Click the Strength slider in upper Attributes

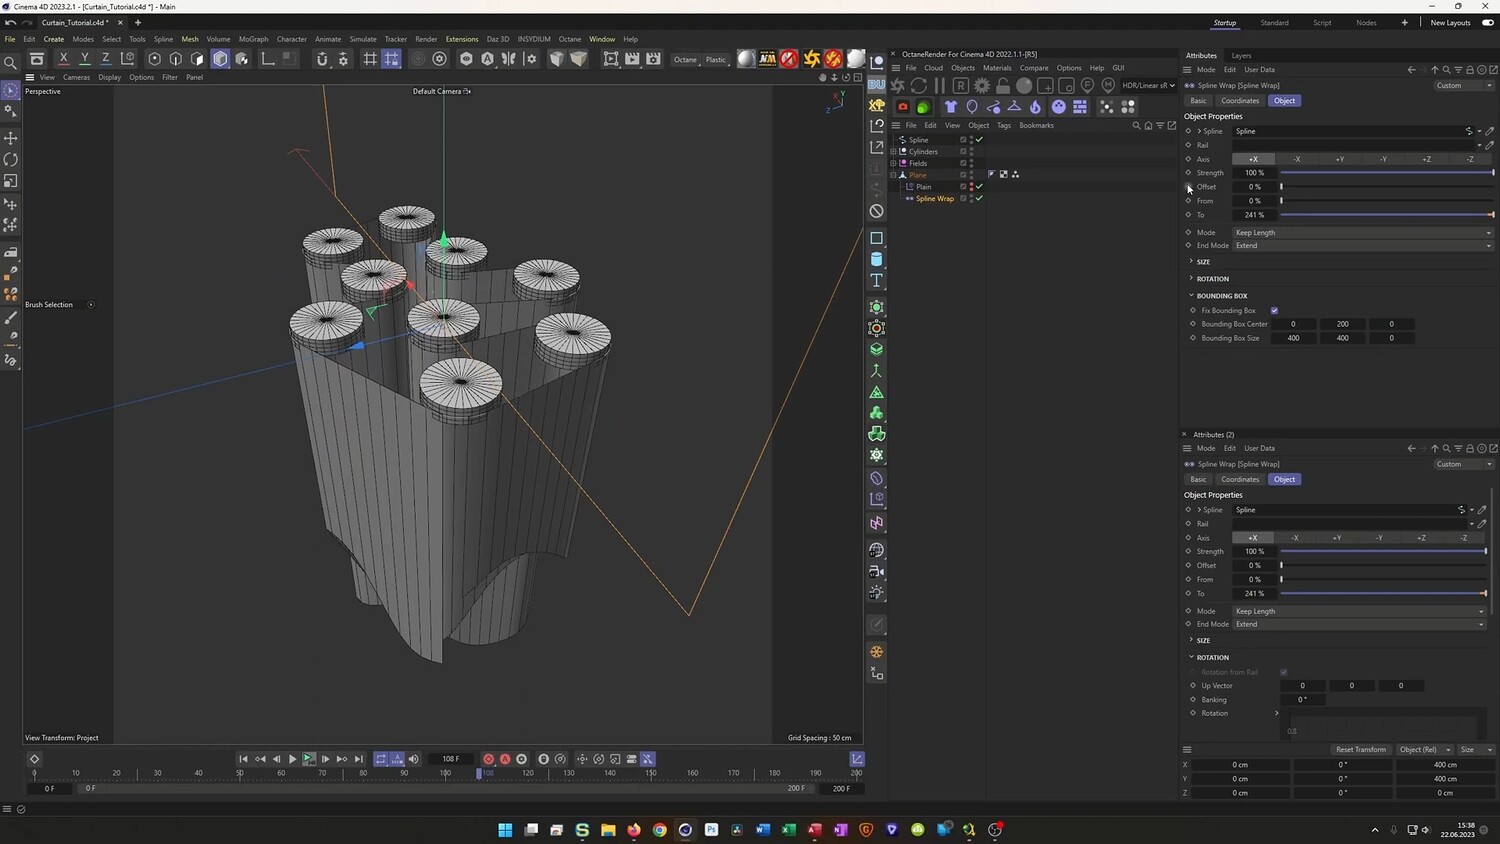[x=1386, y=173]
